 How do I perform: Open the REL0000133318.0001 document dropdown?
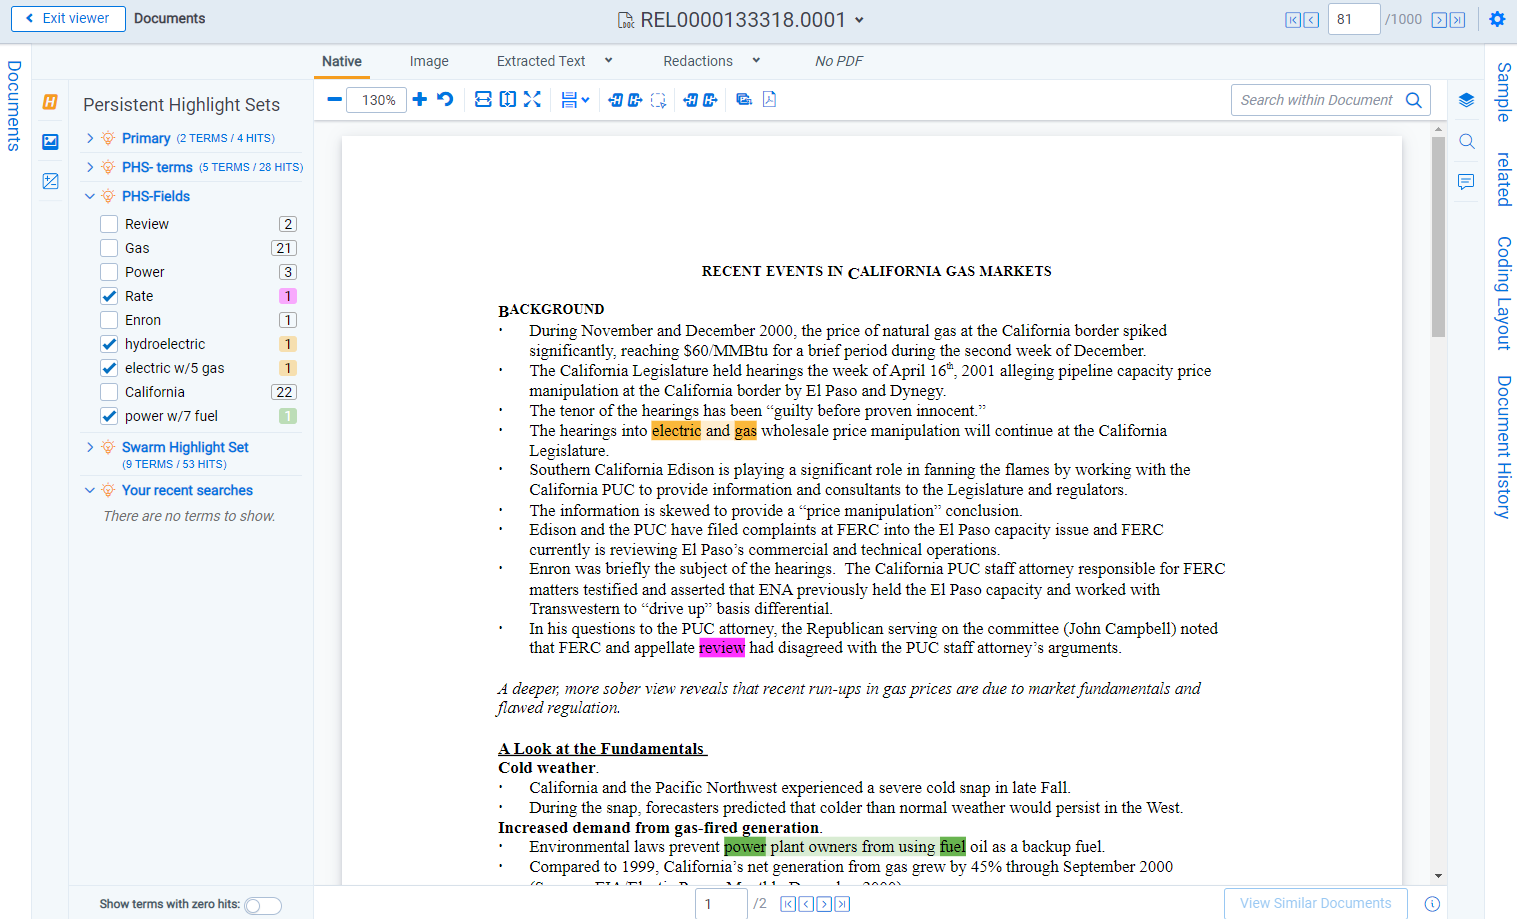click(x=860, y=20)
